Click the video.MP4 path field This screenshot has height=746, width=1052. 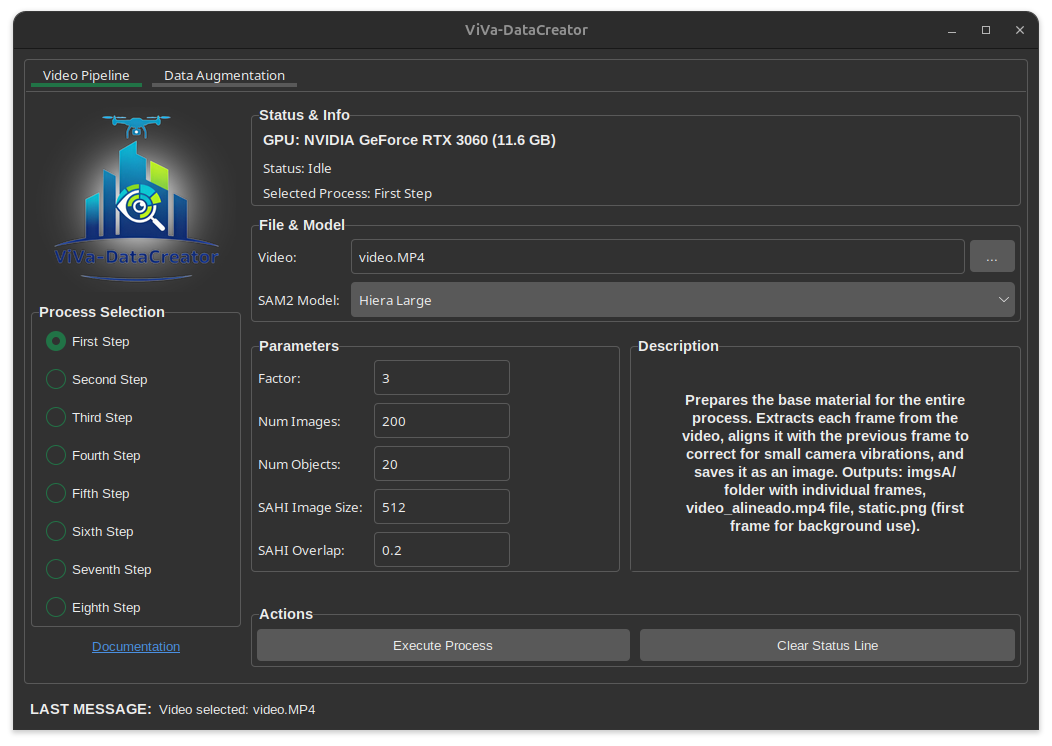tap(657, 256)
